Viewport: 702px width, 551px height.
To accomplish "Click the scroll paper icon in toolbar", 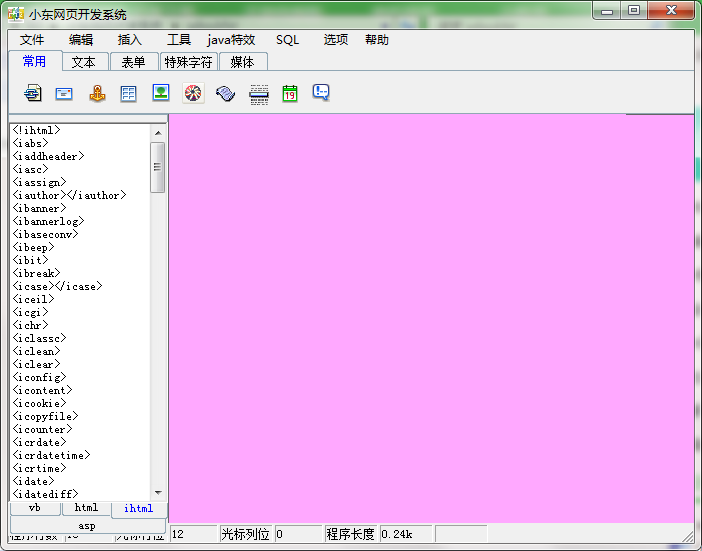I will pos(225,93).
